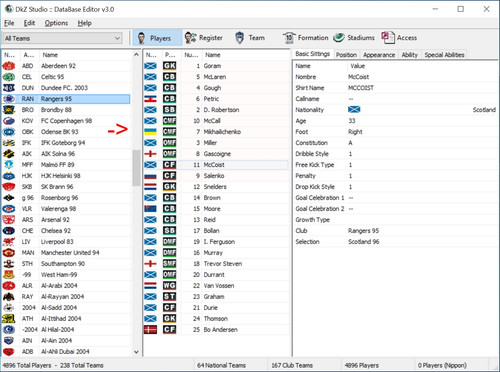Image resolution: width=500 pixels, height=372 pixels.
Task: Click the Arsenal 92 crest icon
Action: point(9,220)
